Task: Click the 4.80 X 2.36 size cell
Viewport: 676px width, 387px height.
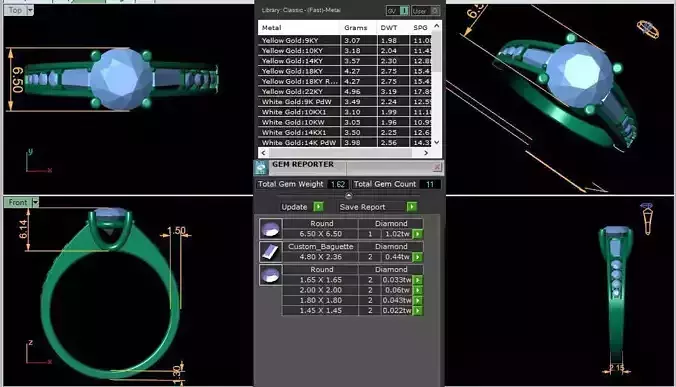Action: (320, 257)
